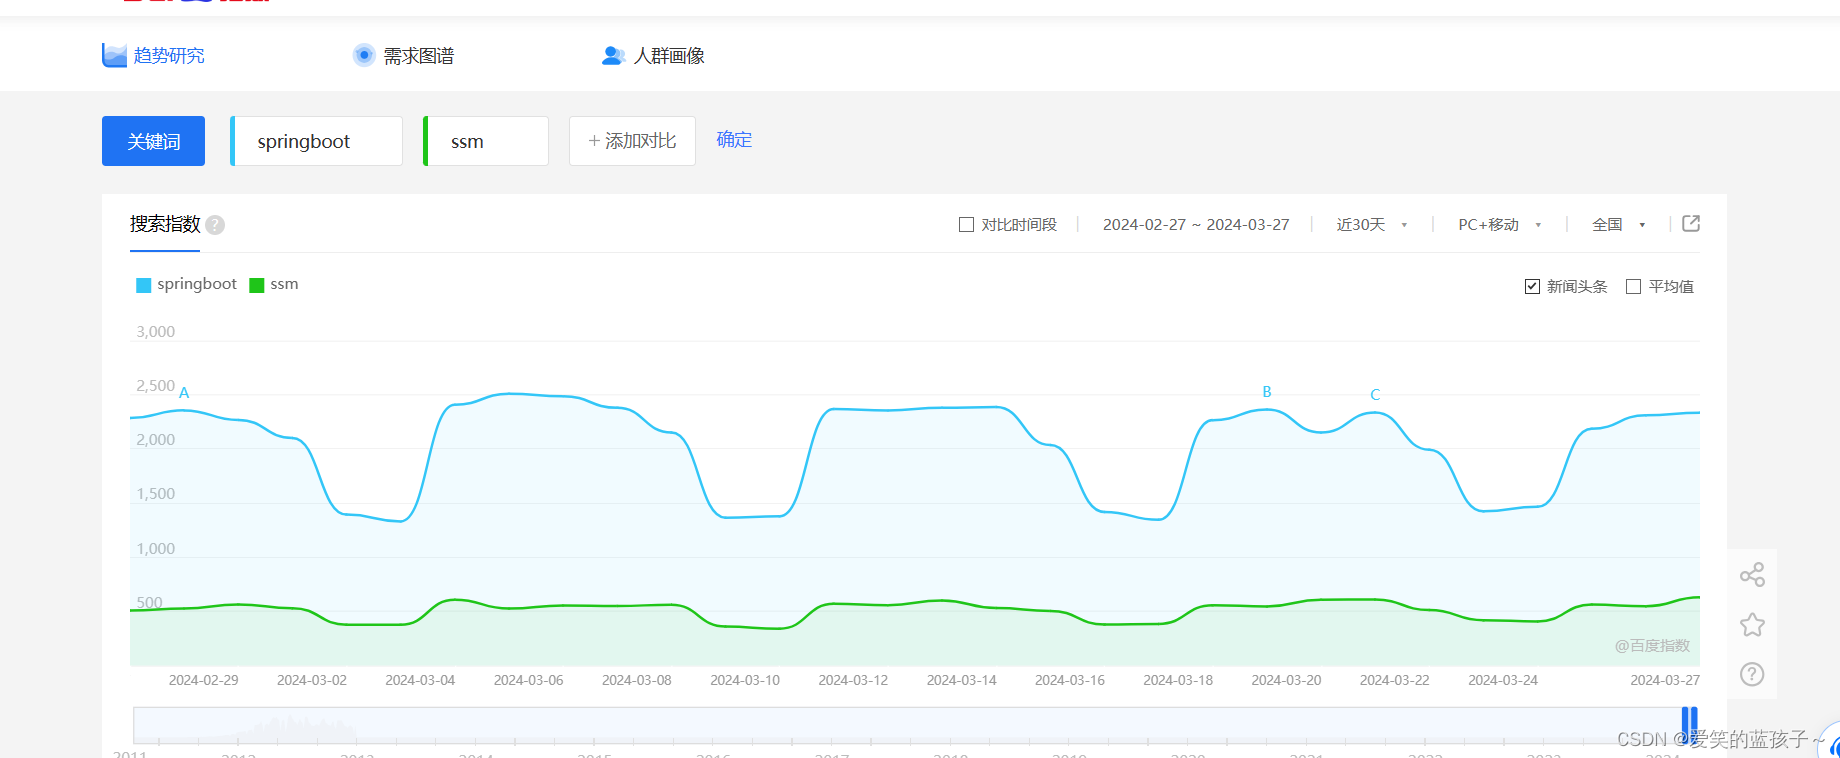1840x758 pixels.
Task: Click news marker A on the chart
Action: pos(184,393)
